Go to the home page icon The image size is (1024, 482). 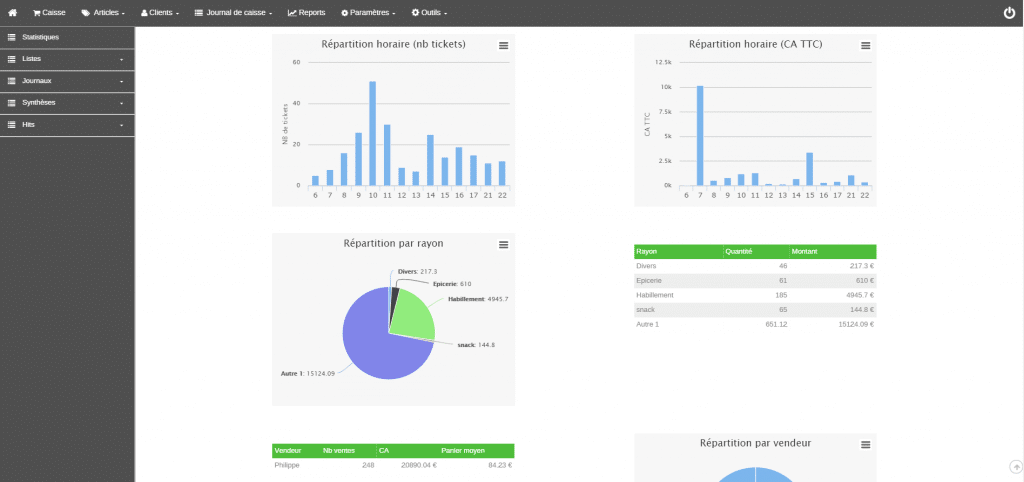(x=12, y=12)
